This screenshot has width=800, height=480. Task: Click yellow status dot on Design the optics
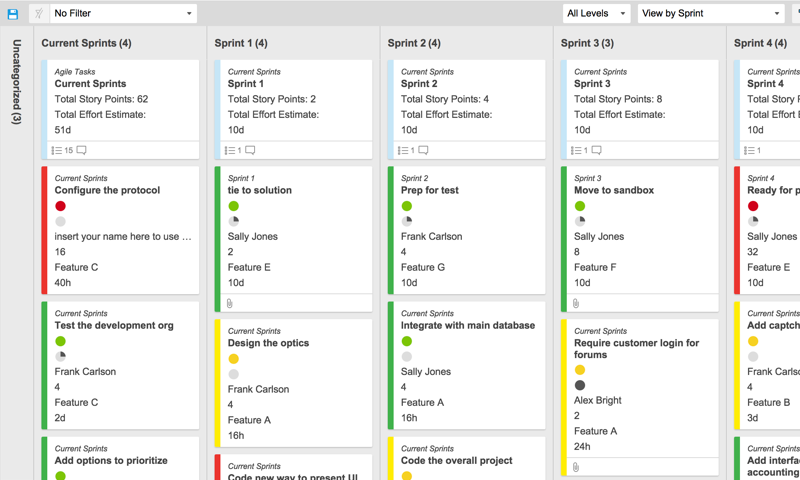(x=234, y=359)
